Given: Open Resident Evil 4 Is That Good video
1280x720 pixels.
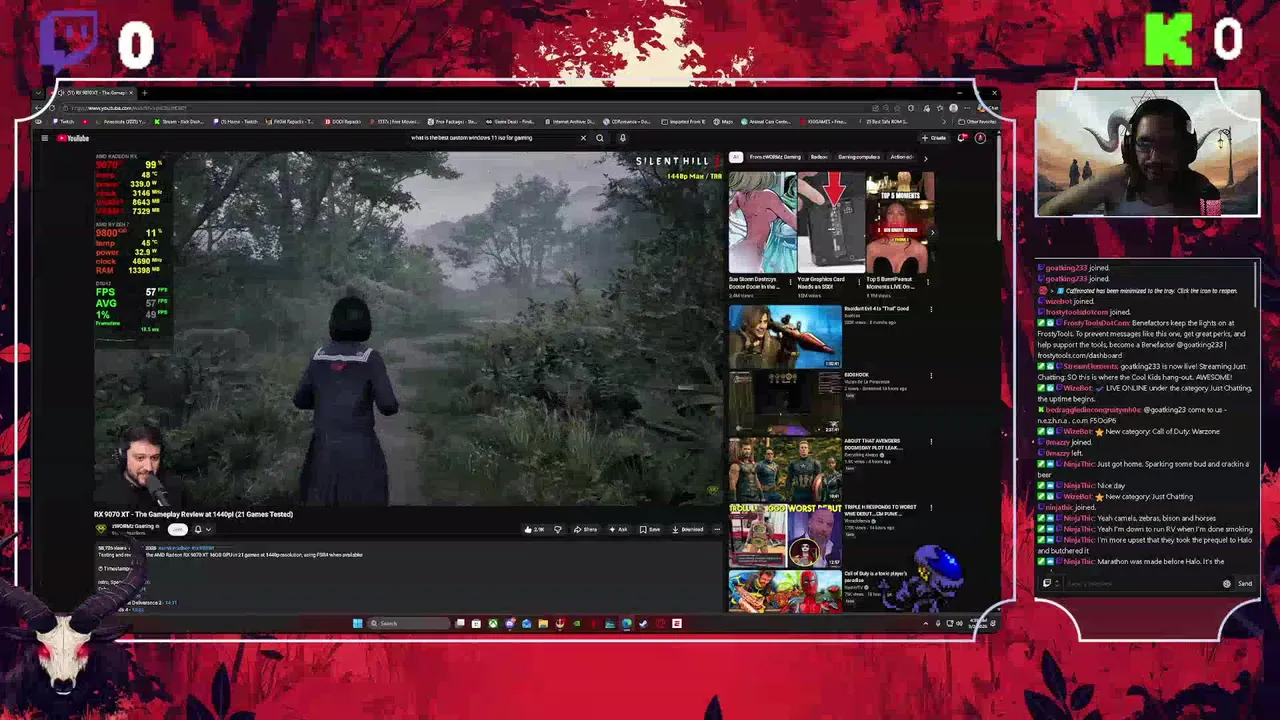Looking at the screenshot, I should (785, 337).
